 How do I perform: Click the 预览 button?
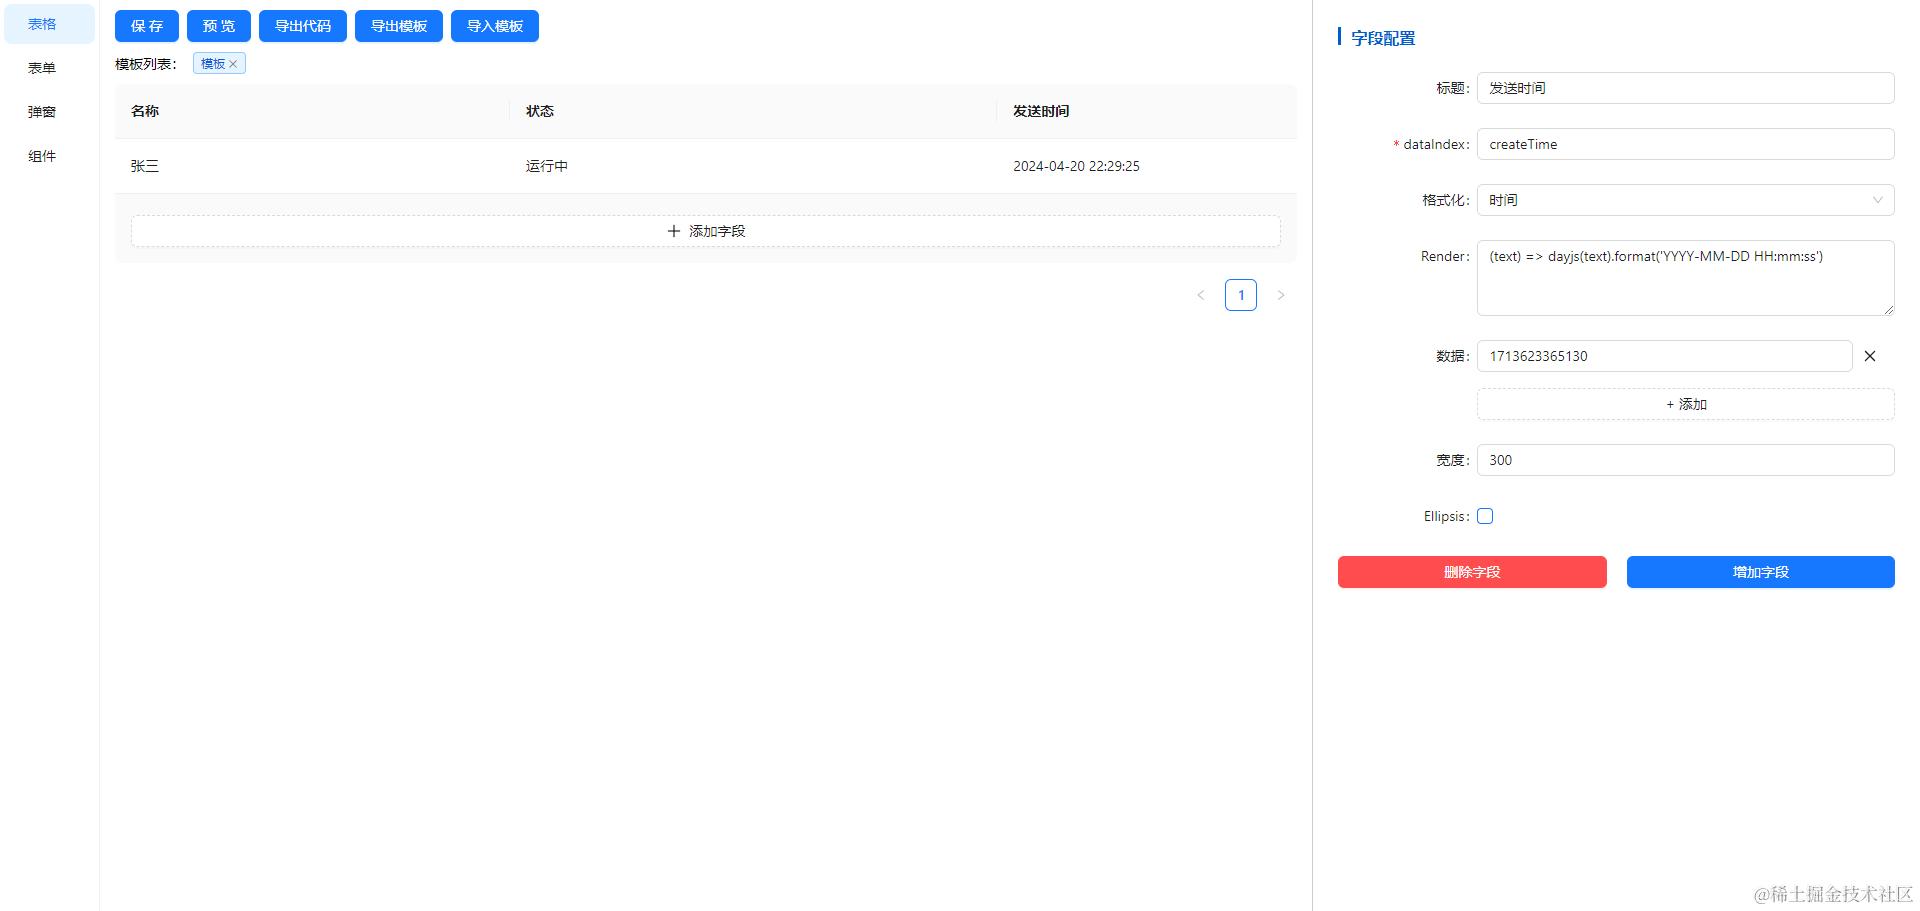[x=219, y=26]
